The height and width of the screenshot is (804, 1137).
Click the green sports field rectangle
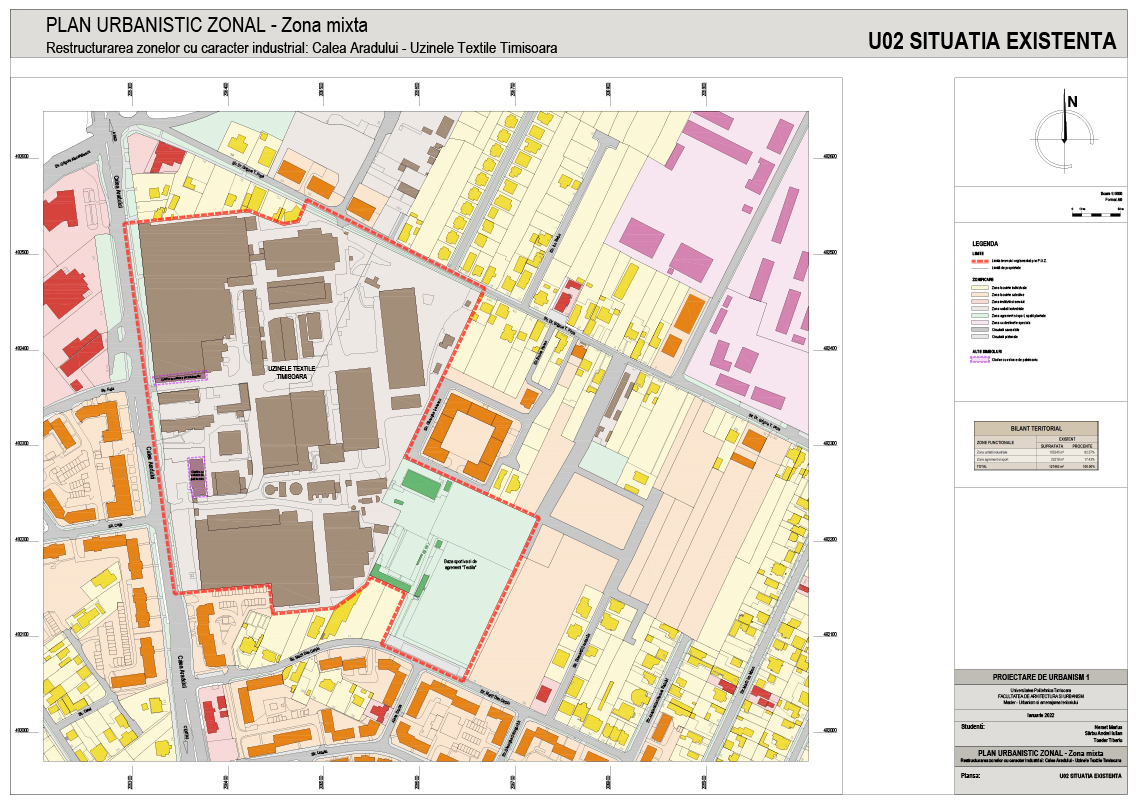pyautogui.click(x=423, y=485)
